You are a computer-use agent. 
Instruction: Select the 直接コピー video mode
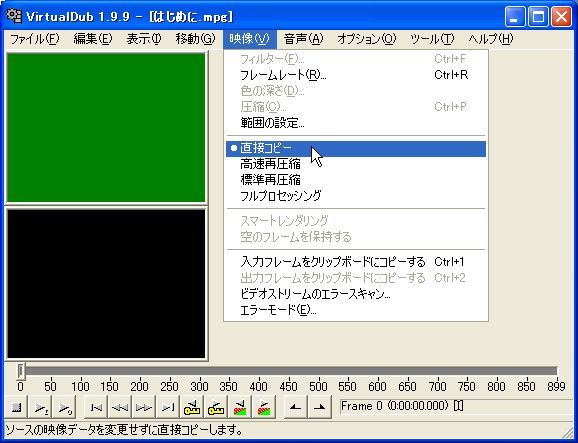(356, 149)
